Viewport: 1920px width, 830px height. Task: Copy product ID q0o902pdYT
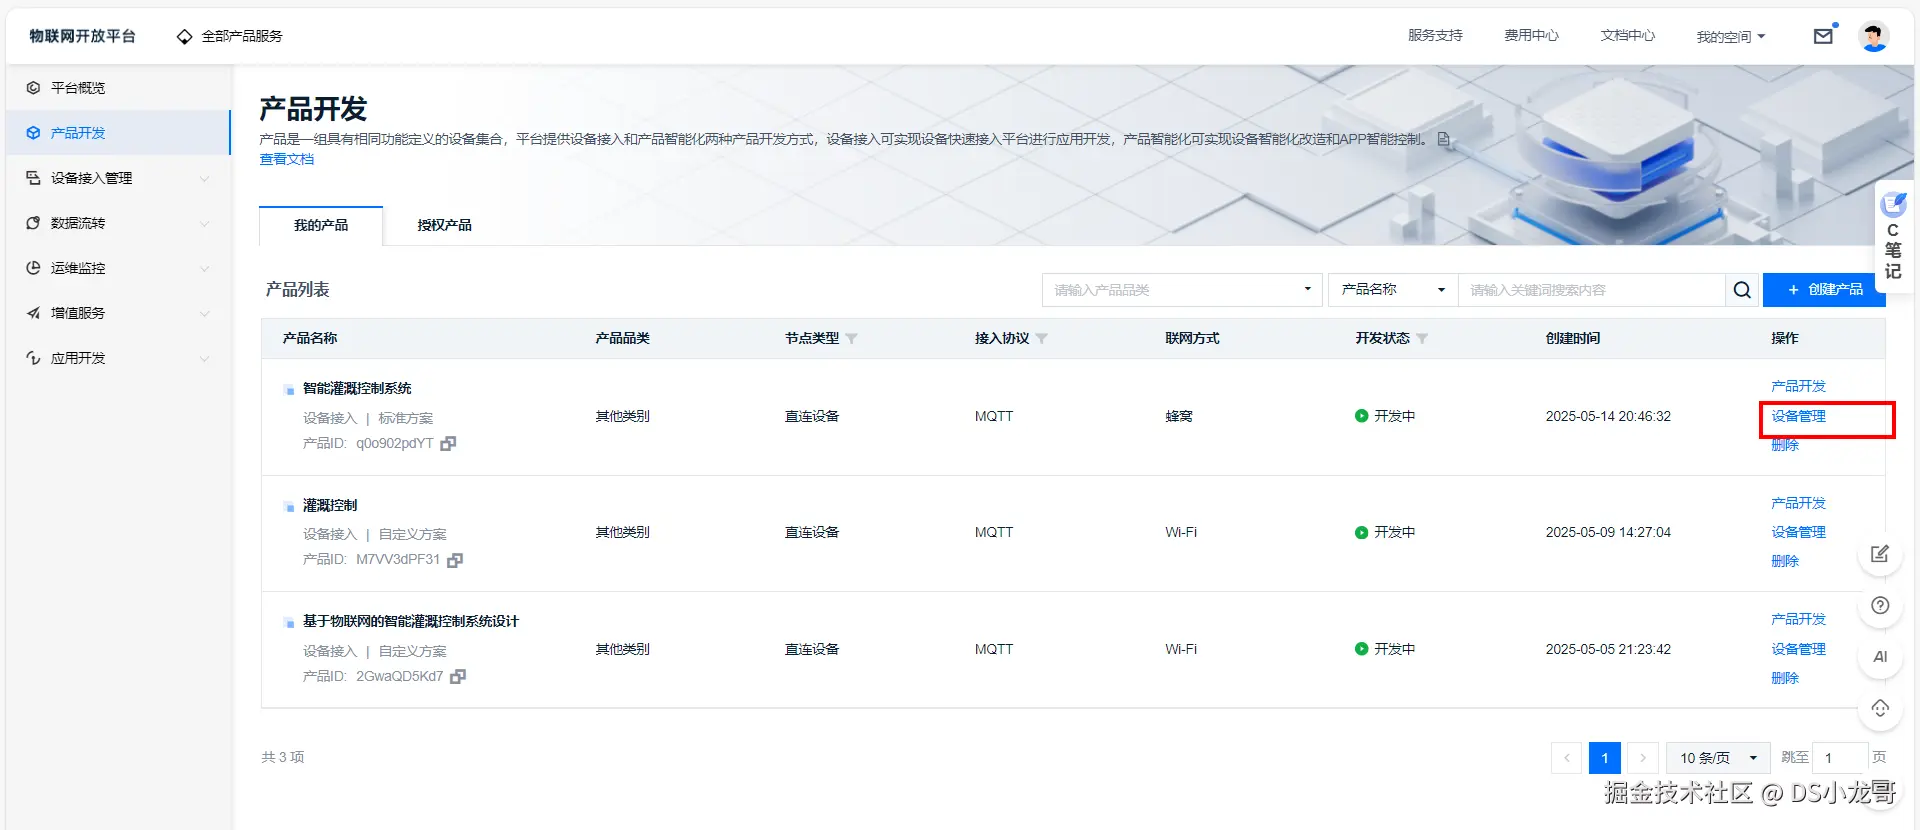click(448, 443)
